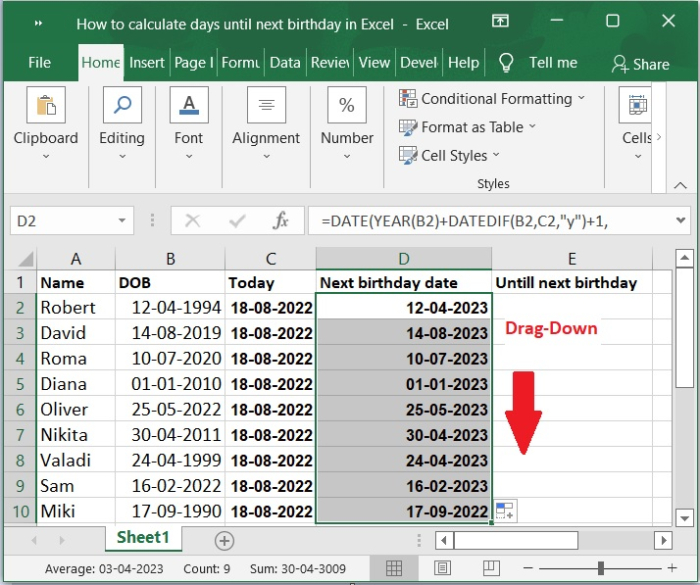Open the Cell Styles dropdown
Screen dimensions: 700x585
[497, 156]
